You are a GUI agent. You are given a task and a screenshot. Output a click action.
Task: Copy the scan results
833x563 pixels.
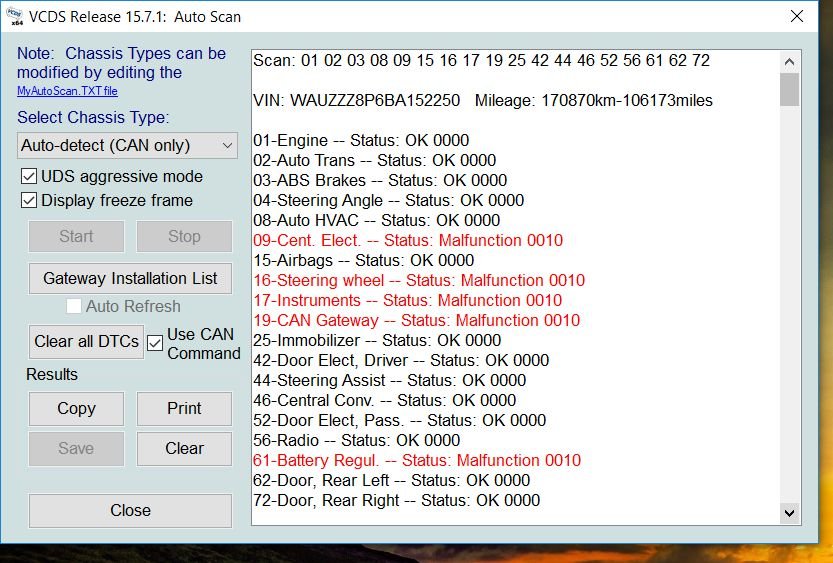point(76,408)
